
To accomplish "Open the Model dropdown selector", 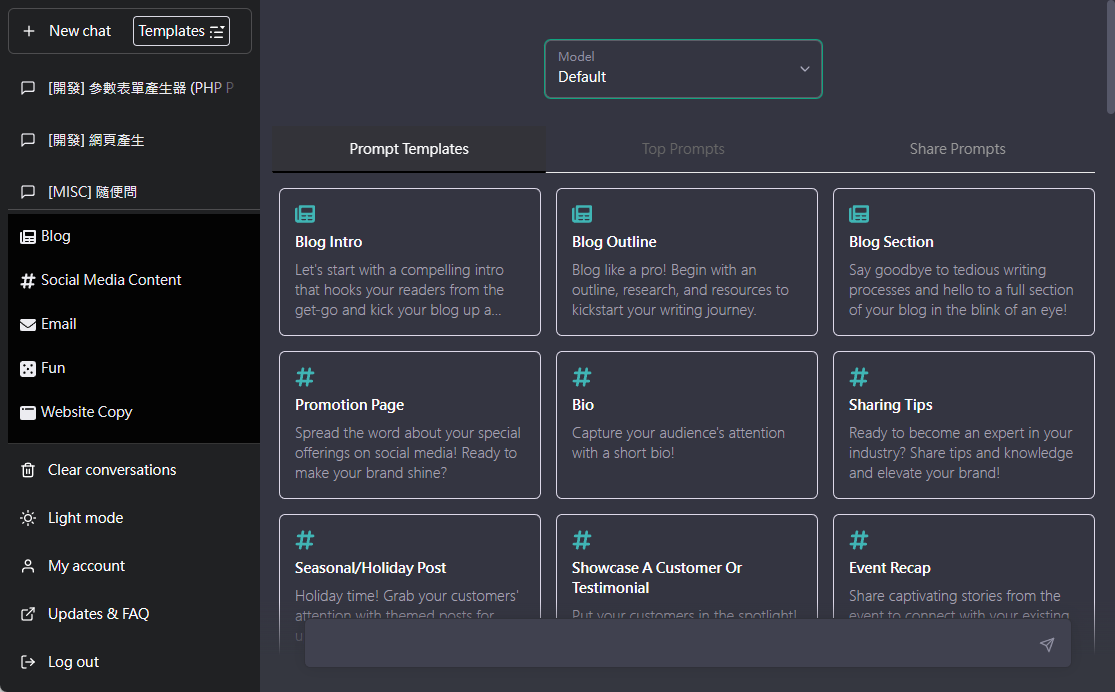I will pos(683,69).
